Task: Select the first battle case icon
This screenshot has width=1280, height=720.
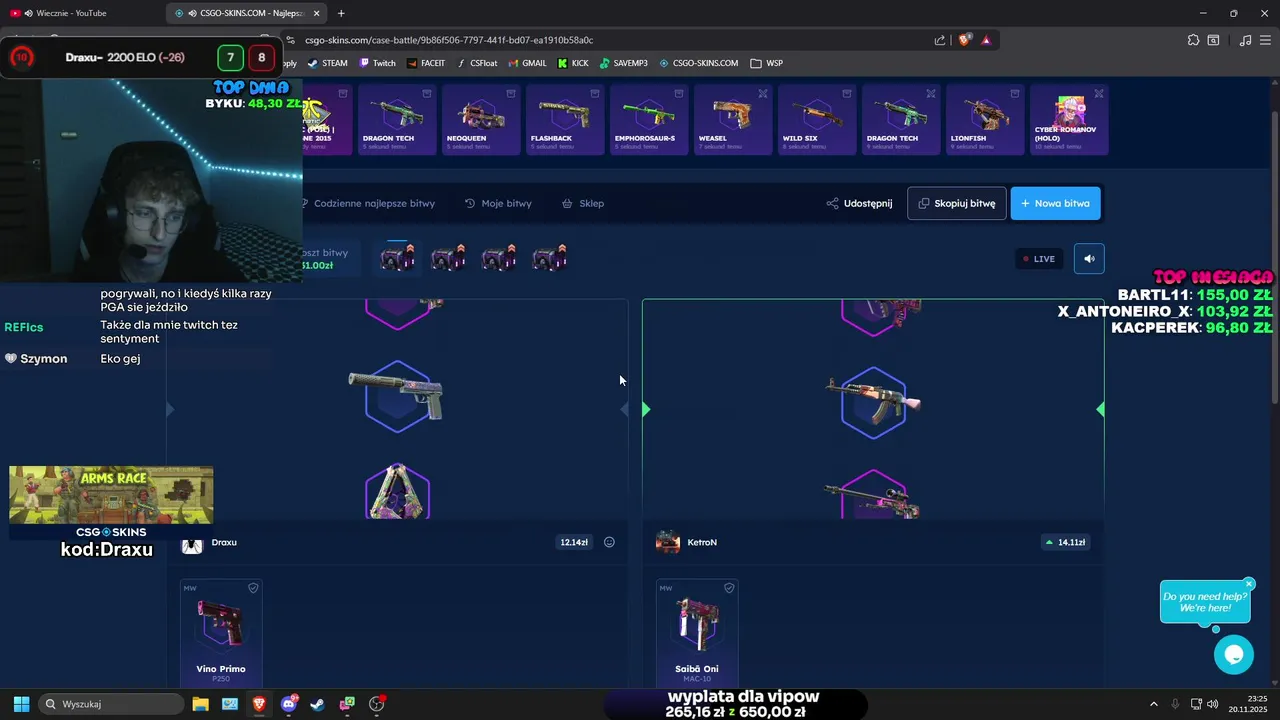Action: coord(398,258)
